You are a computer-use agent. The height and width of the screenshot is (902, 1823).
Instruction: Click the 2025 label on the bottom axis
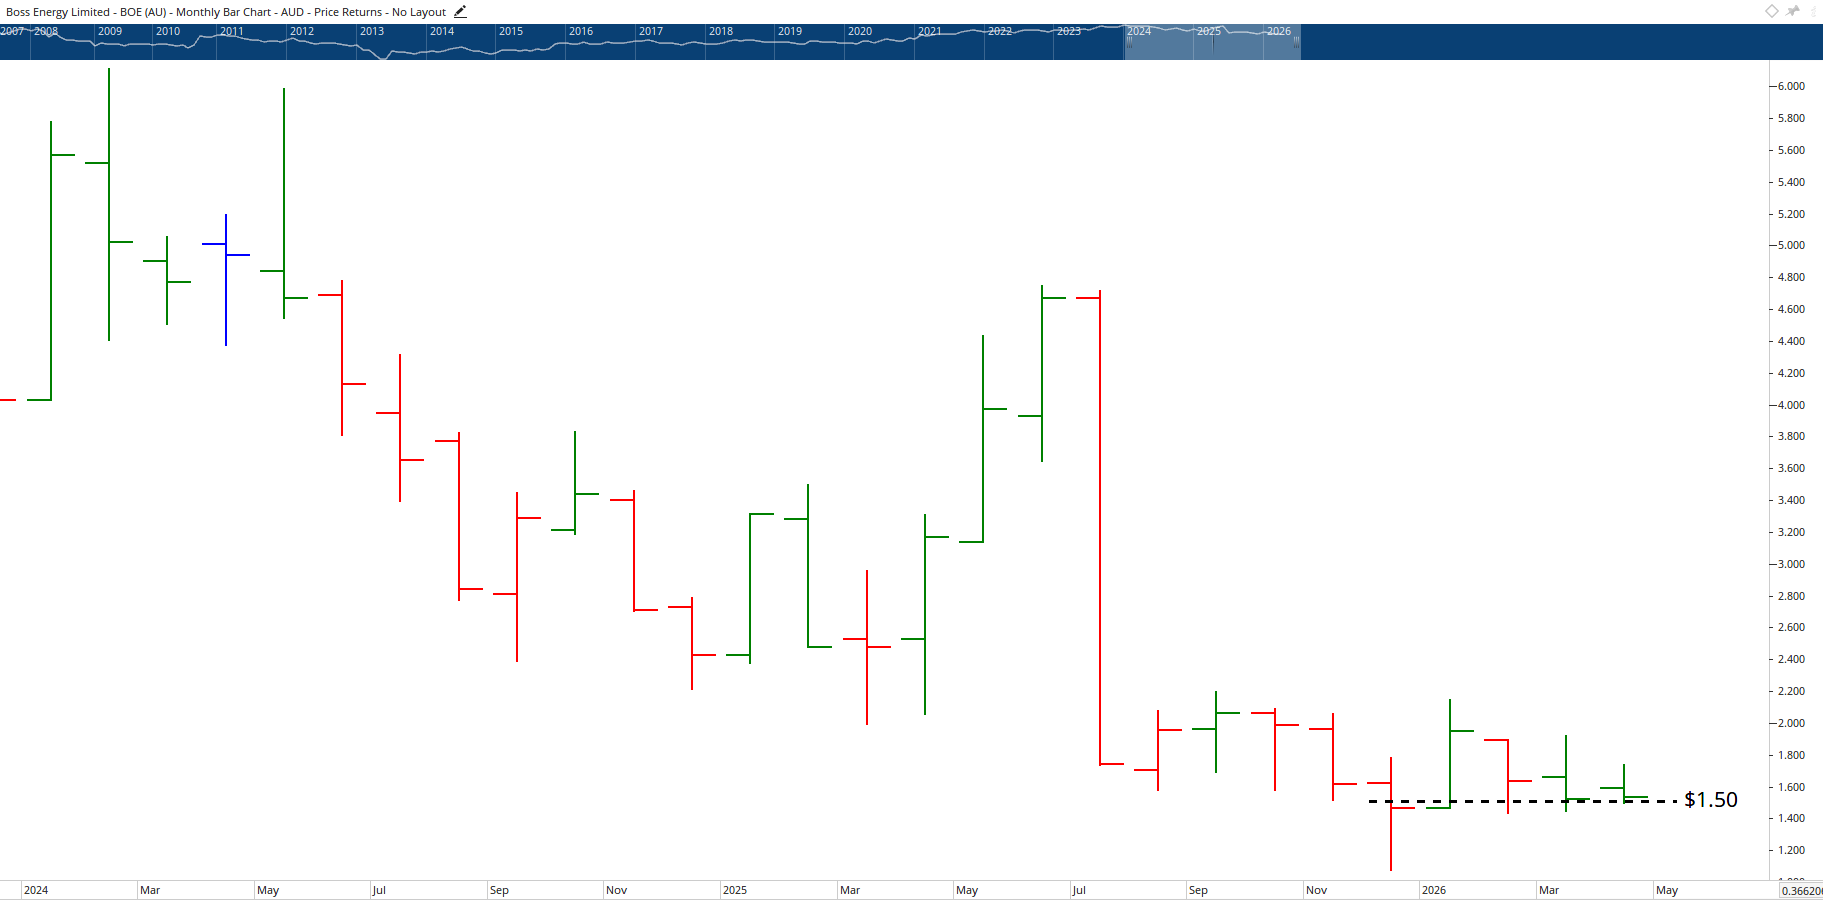pos(737,889)
